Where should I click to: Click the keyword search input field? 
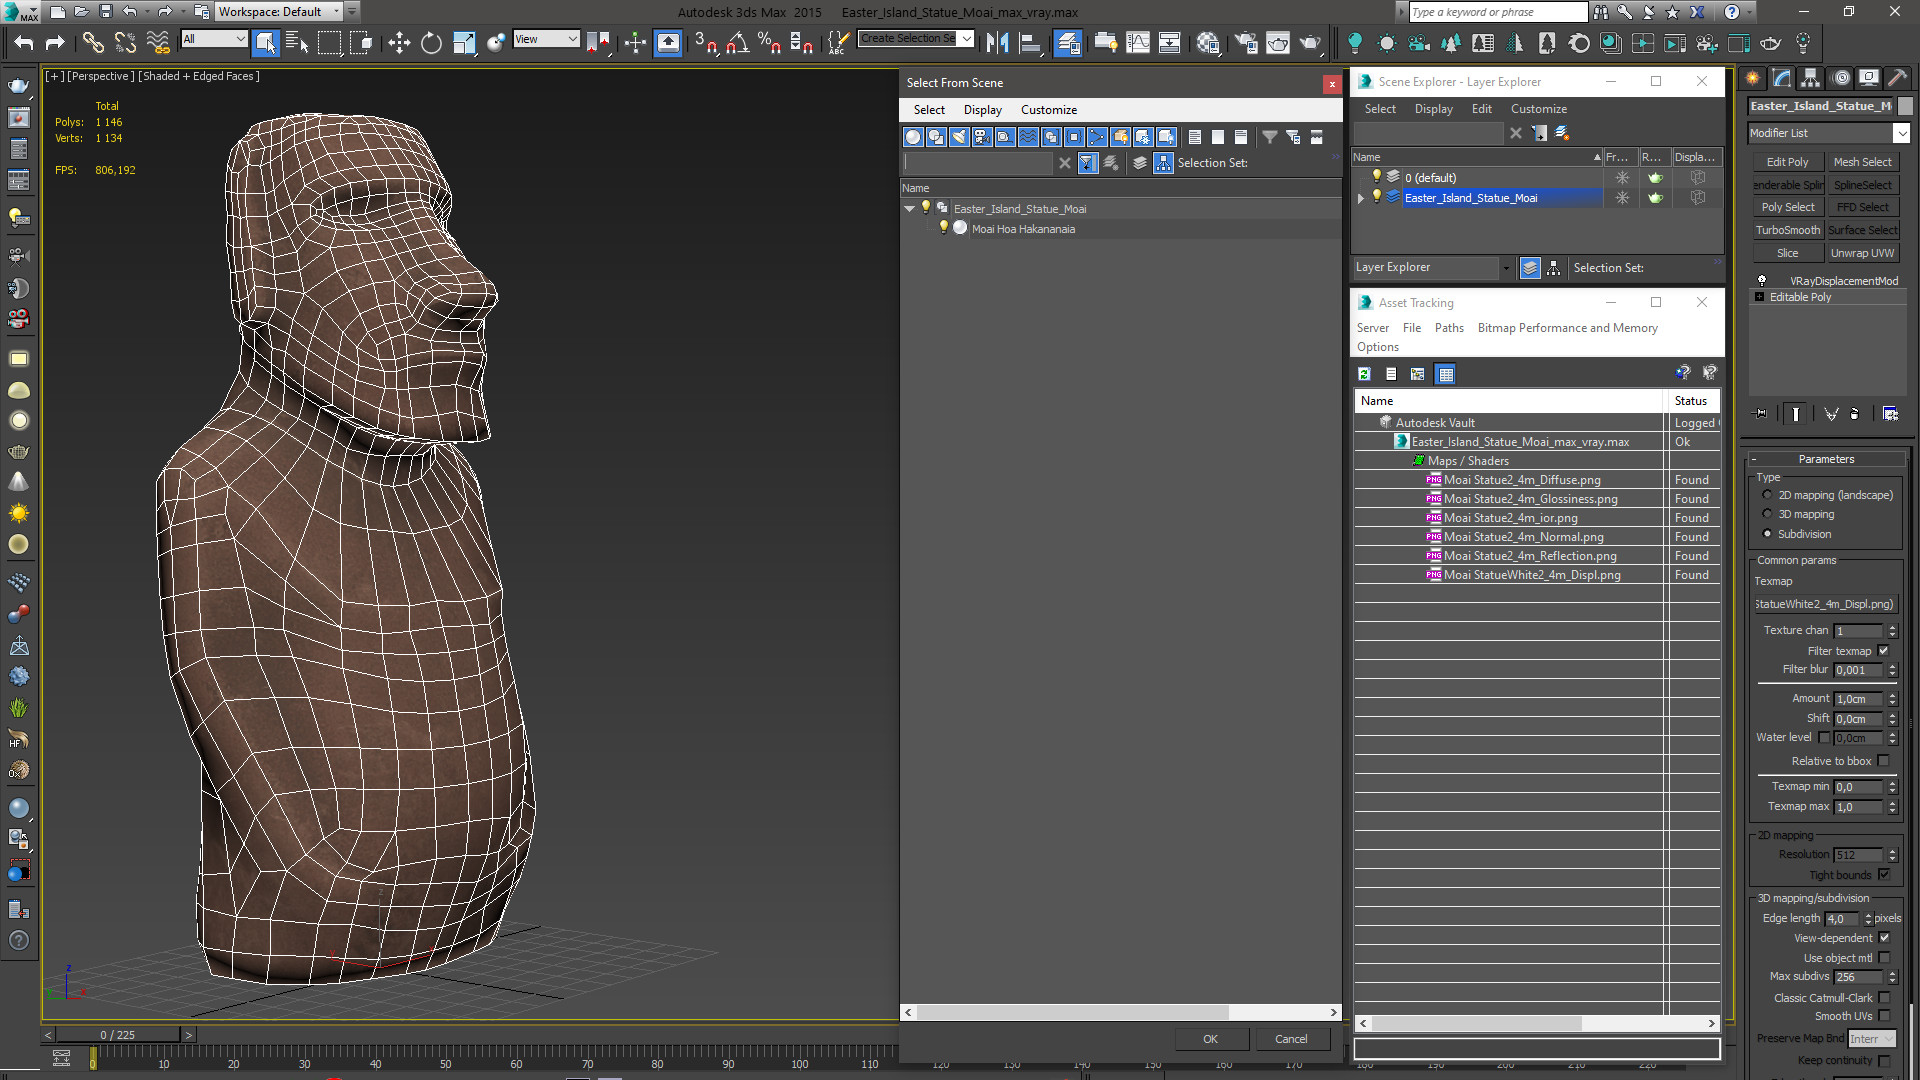(x=1496, y=12)
